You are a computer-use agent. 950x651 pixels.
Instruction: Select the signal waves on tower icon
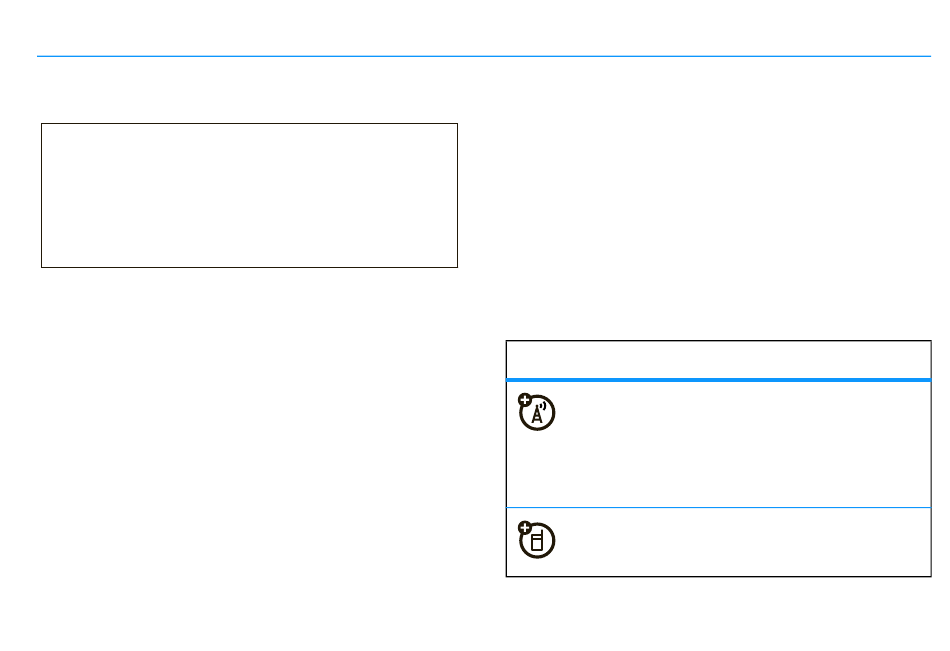(x=543, y=406)
